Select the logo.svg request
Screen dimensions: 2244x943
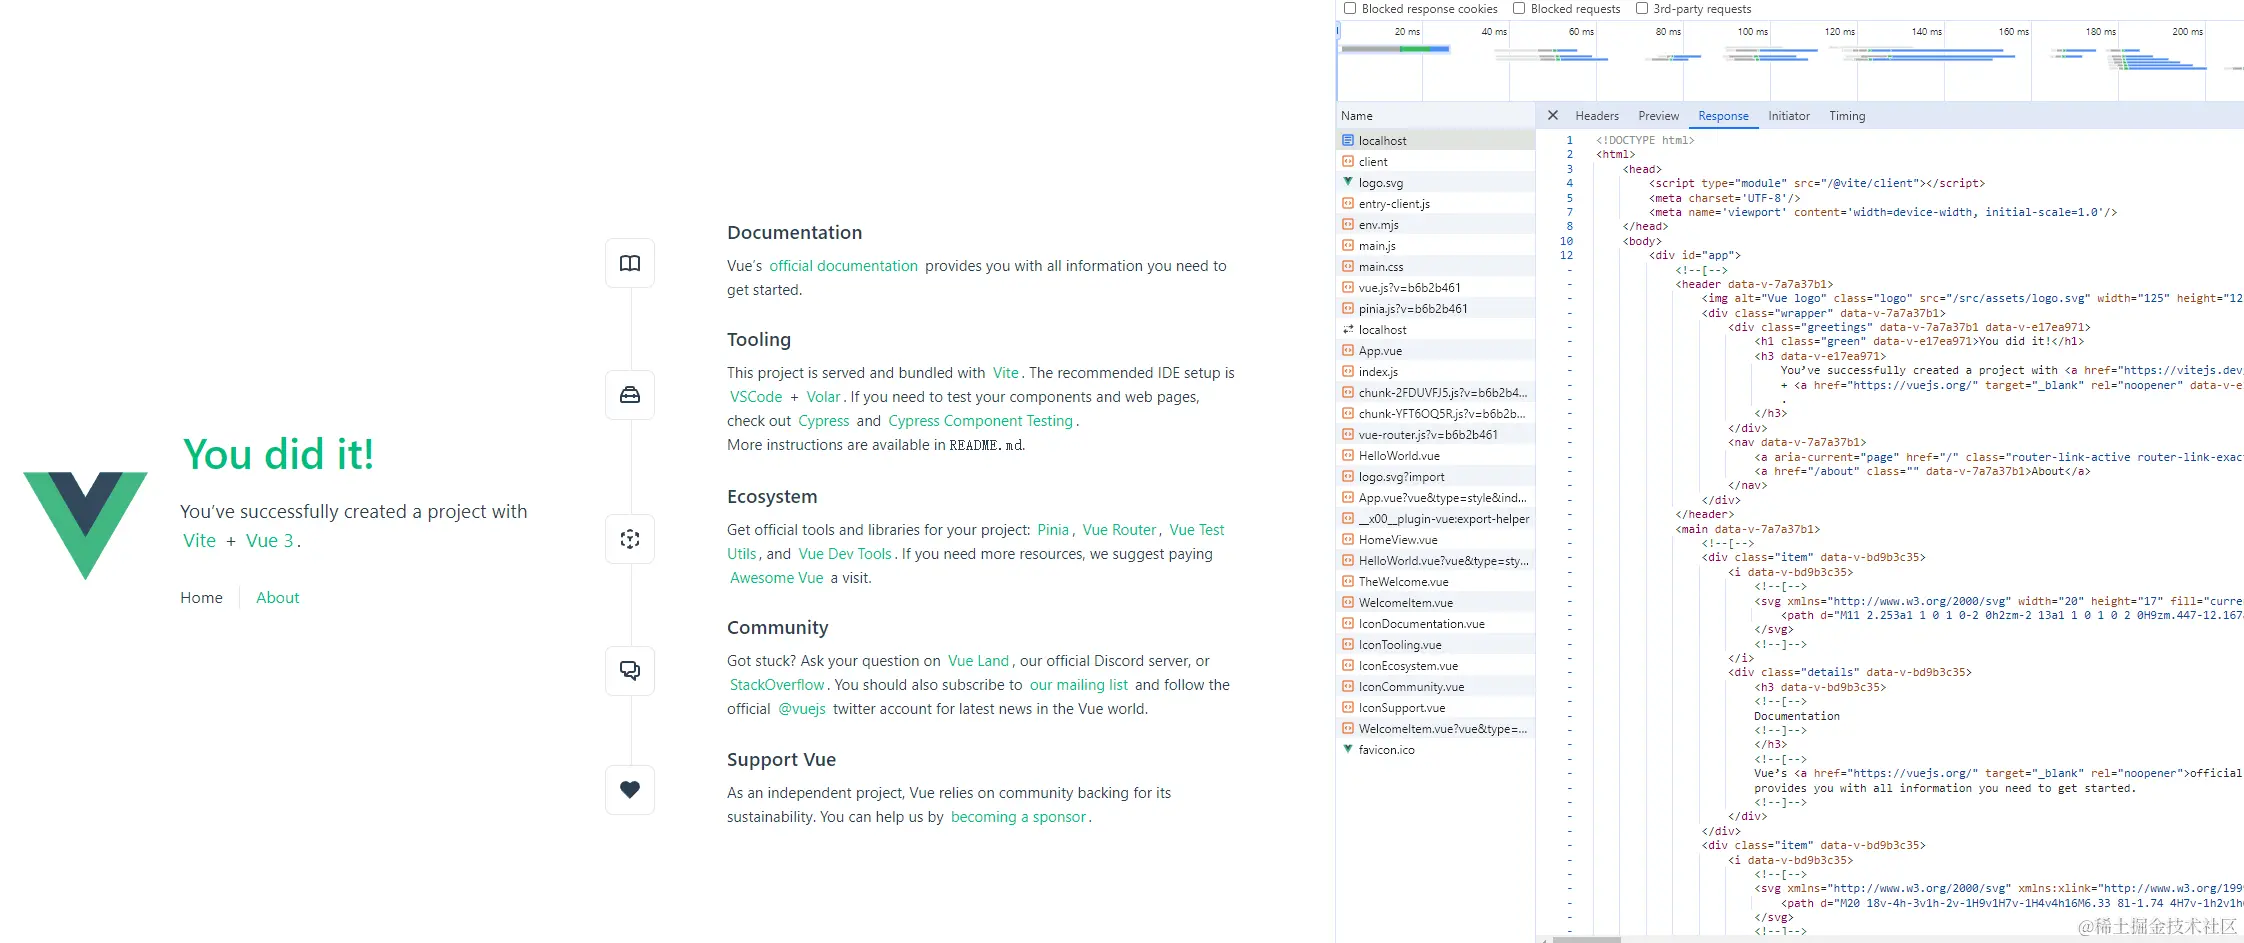[x=1436, y=183]
